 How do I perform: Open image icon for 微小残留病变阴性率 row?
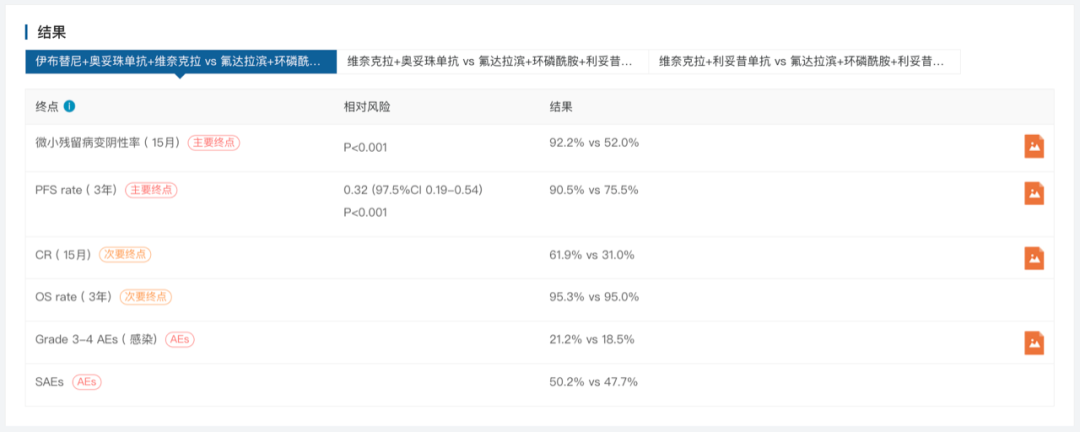click(1034, 146)
